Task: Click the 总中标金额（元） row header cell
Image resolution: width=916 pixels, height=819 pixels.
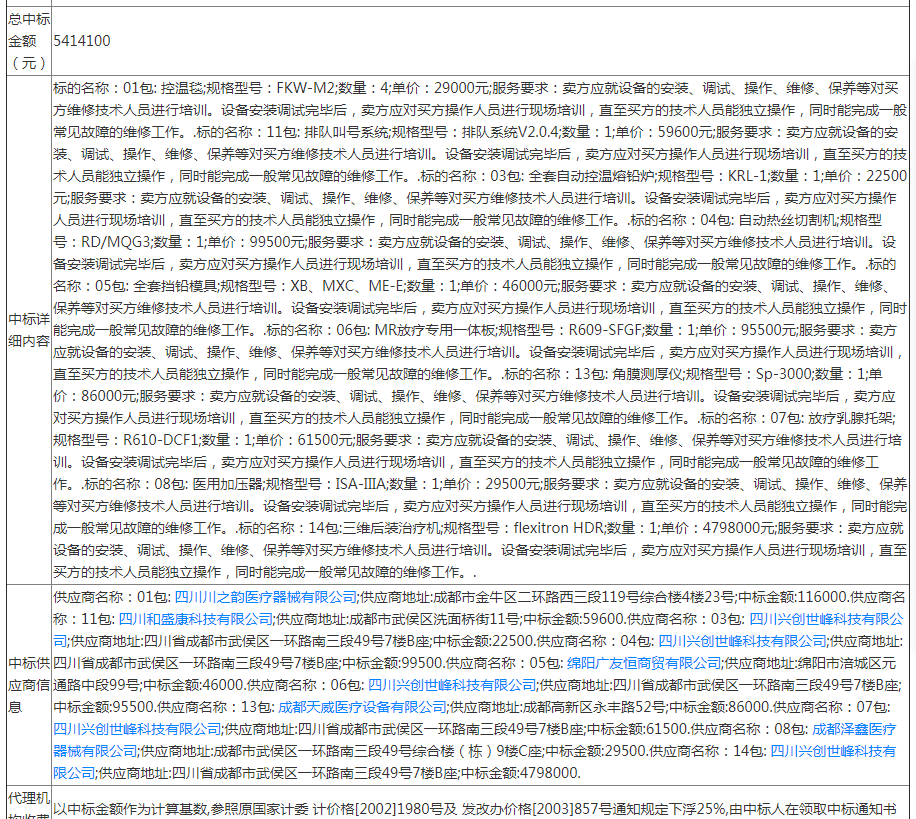Action: point(27,41)
